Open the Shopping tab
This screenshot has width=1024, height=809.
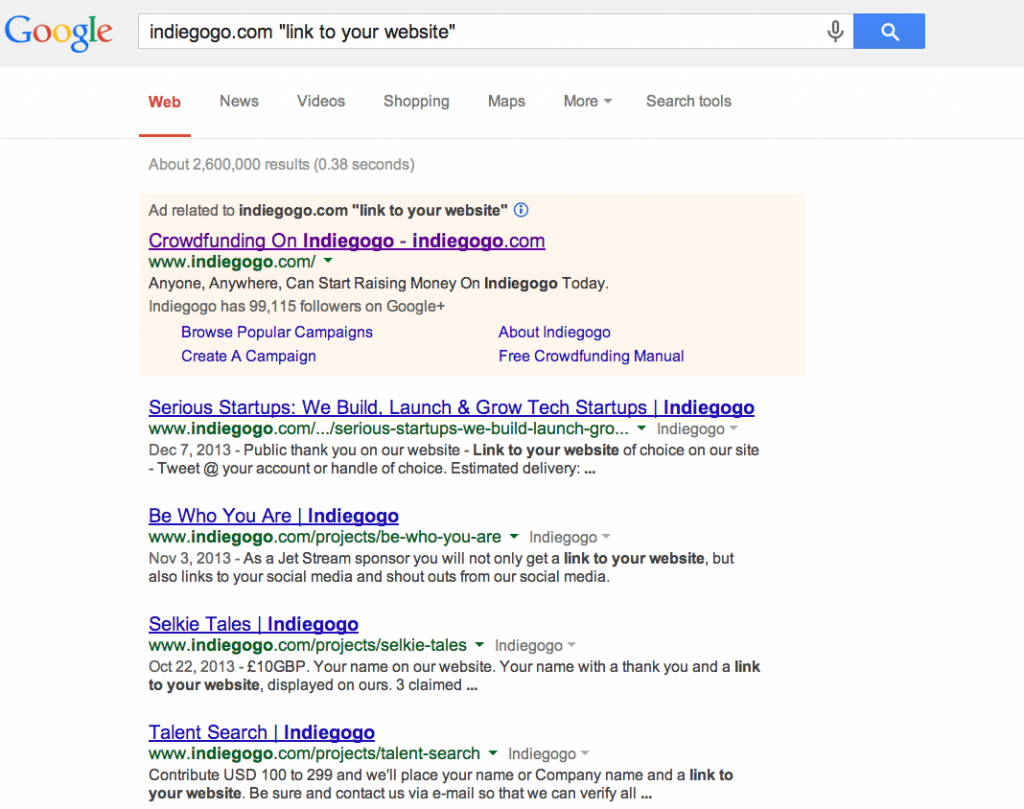[x=416, y=101]
